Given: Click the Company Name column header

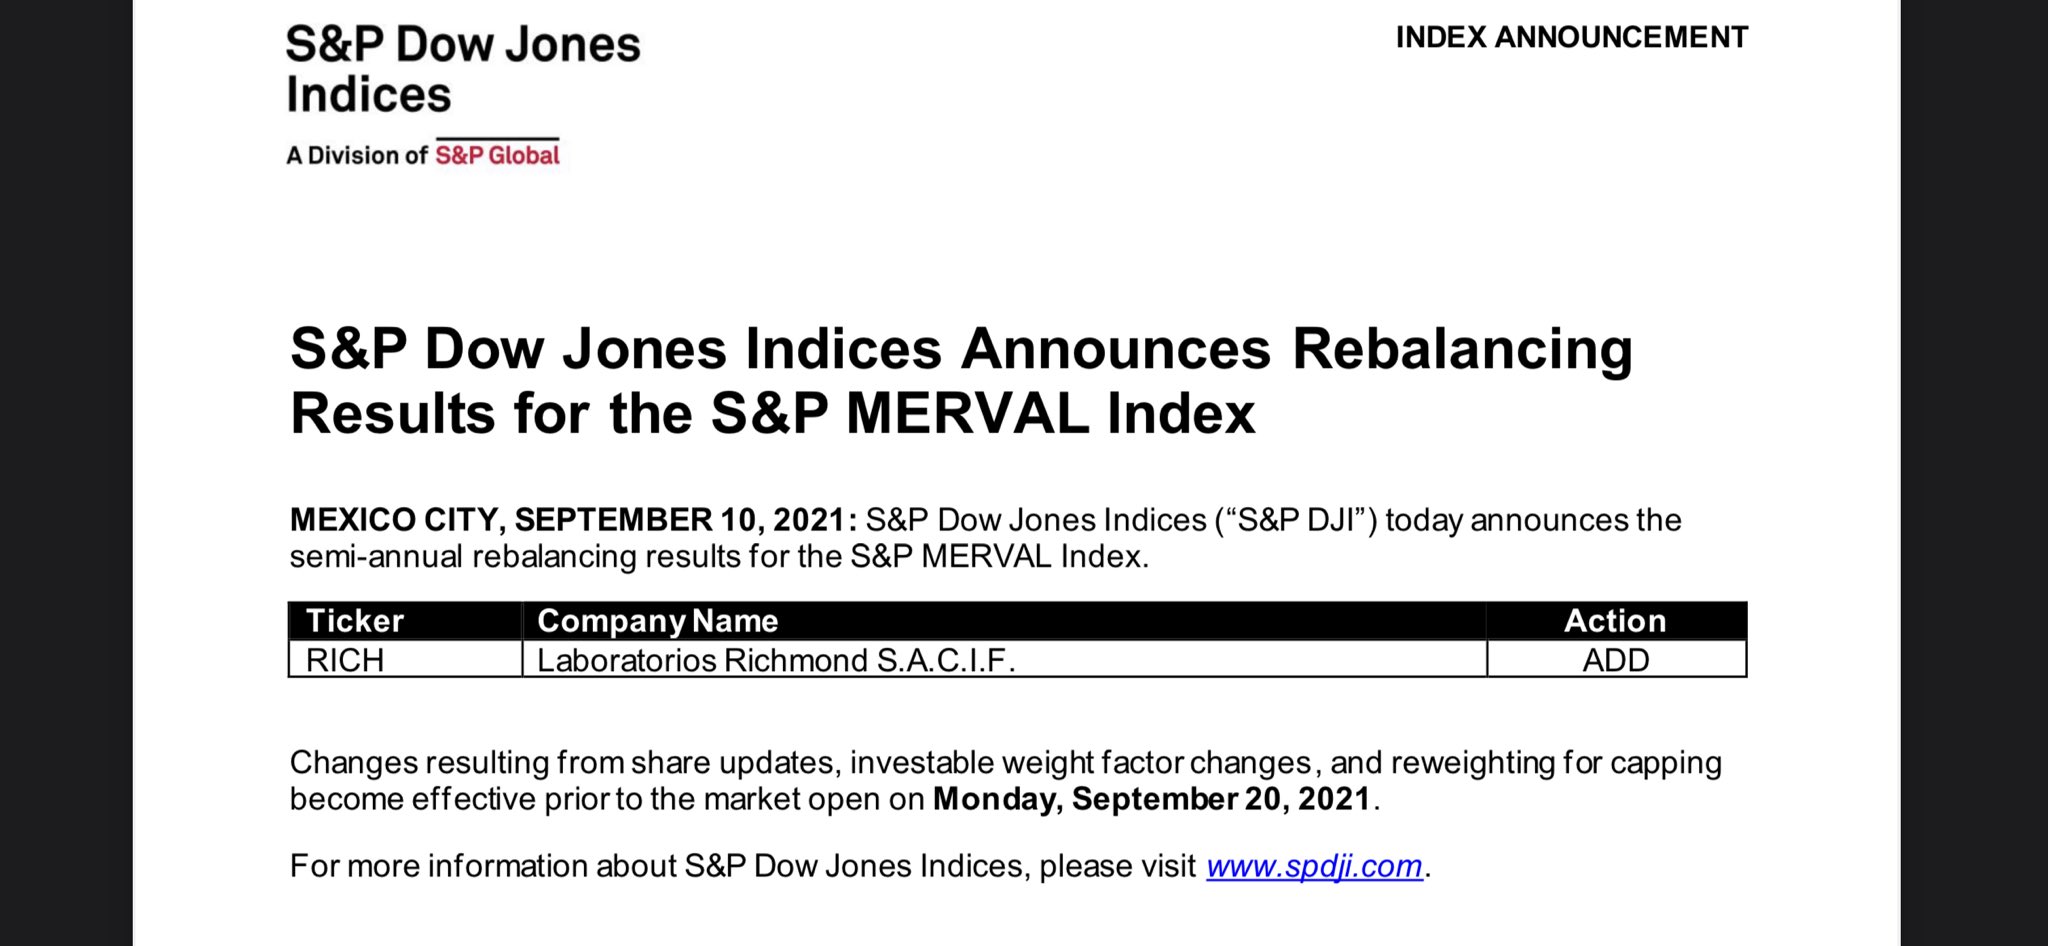Looking at the screenshot, I should click(x=1004, y=621).
